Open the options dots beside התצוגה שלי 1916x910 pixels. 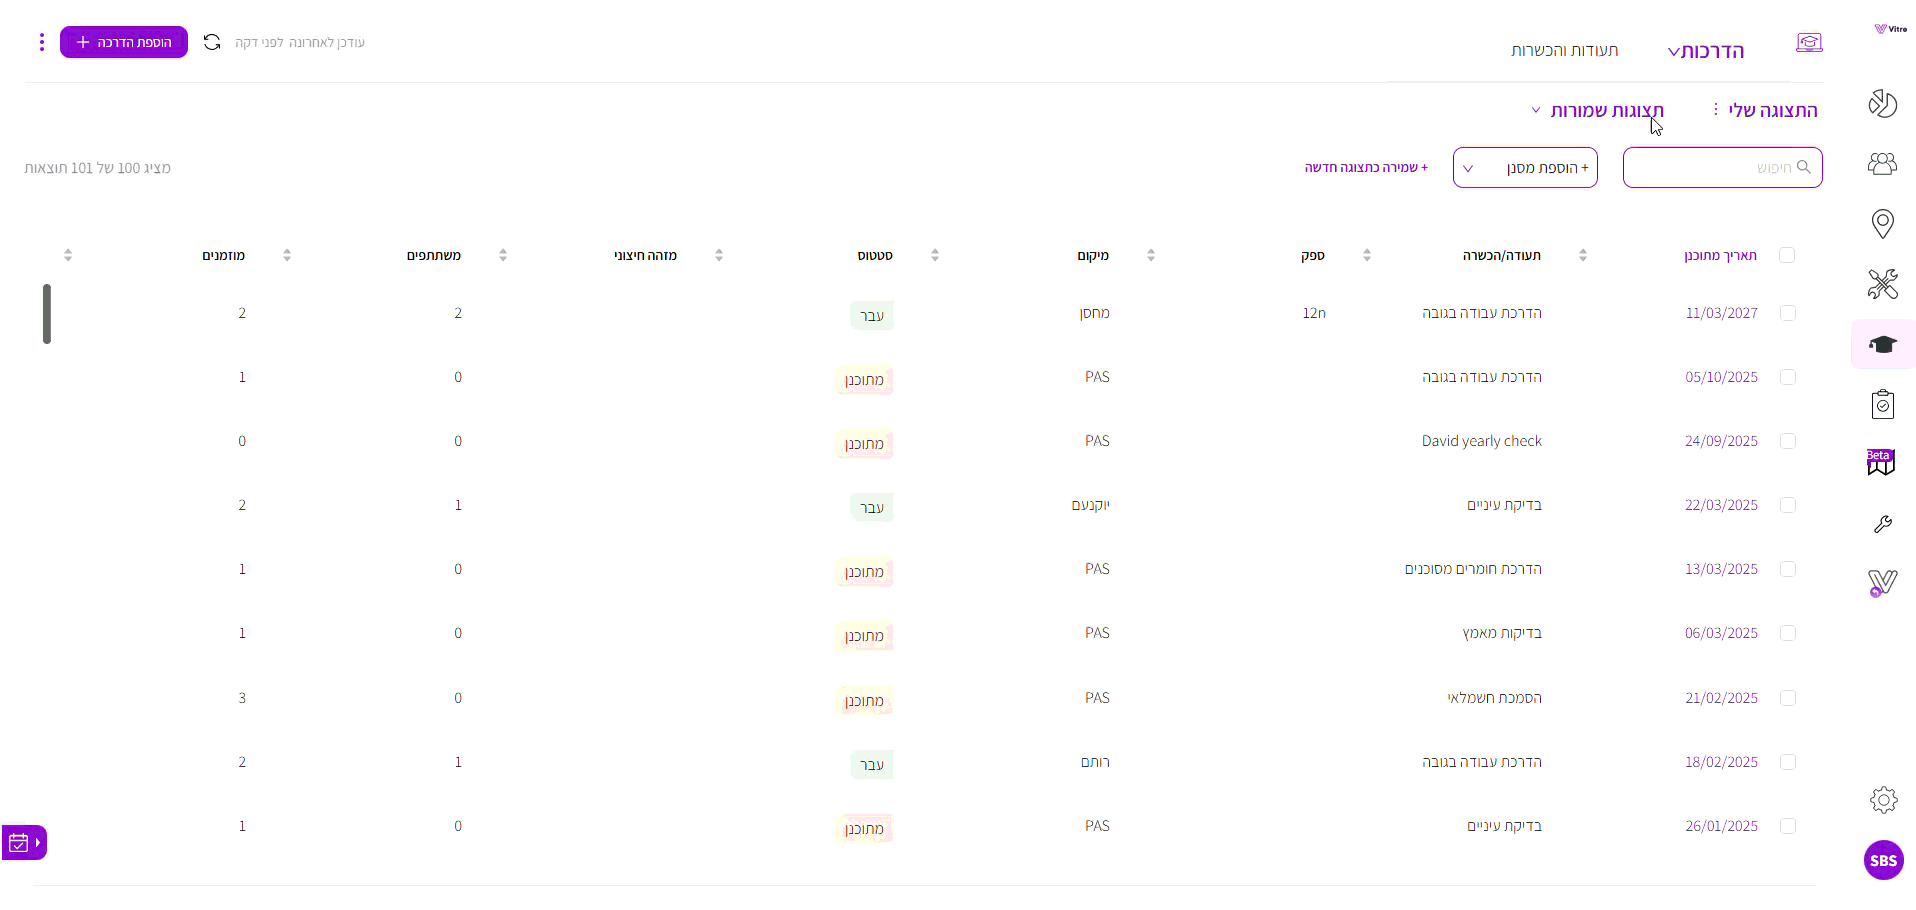point(1715,109)
